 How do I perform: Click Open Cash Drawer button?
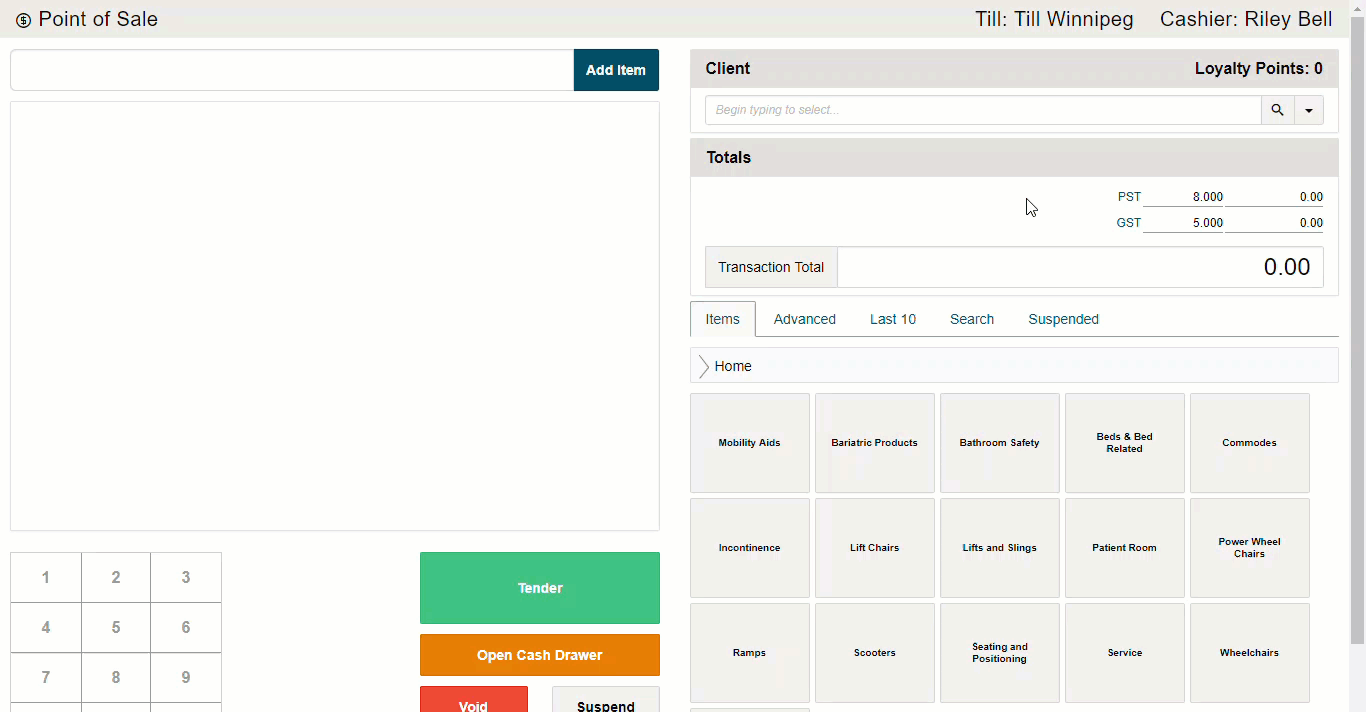point(540,655)
